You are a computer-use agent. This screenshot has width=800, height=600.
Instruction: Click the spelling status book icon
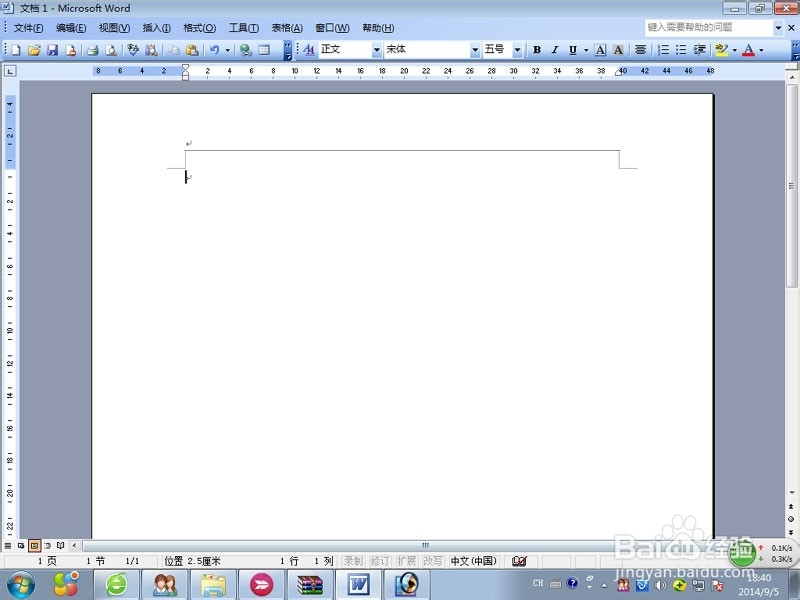click(x=519, y=561)
